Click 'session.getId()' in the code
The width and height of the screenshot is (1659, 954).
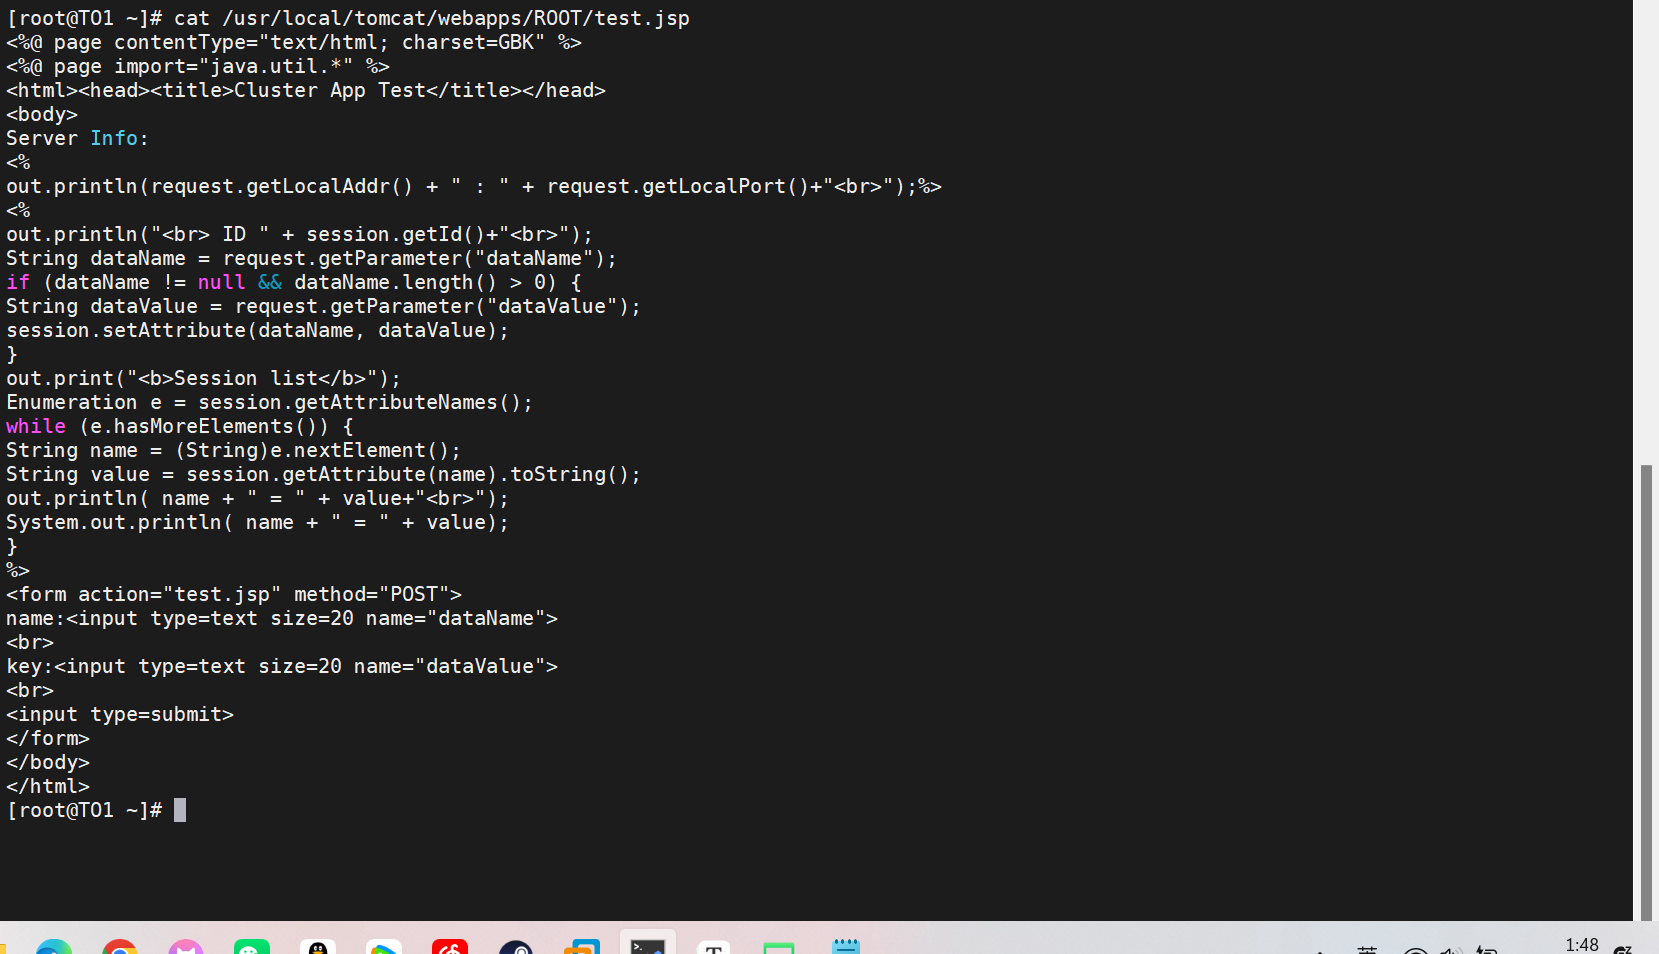click(396, 234)
